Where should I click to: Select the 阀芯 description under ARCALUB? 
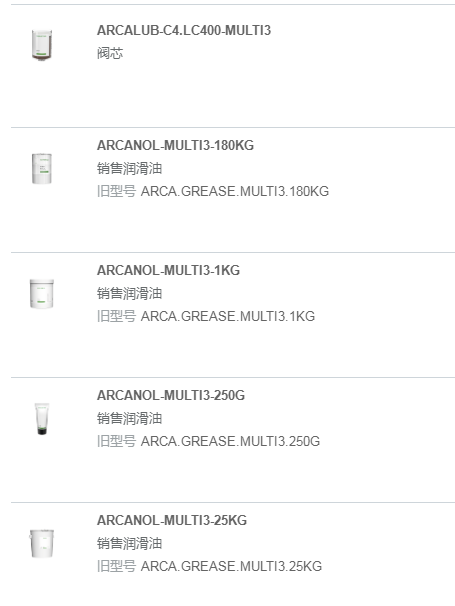(110, 53)
